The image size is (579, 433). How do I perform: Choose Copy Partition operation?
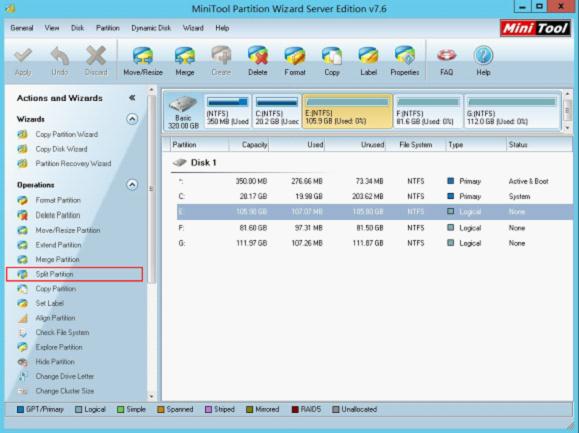(55, 289)
